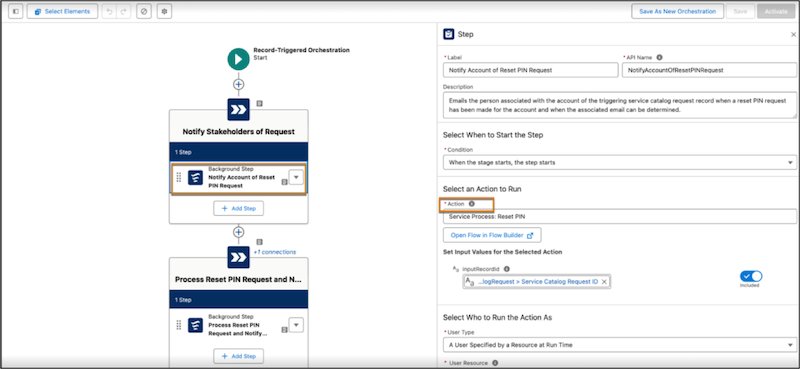The height and width of the screenshot is (369, 800).
Task: Click info icon next to User Resource
Action: tap(494, 363)
